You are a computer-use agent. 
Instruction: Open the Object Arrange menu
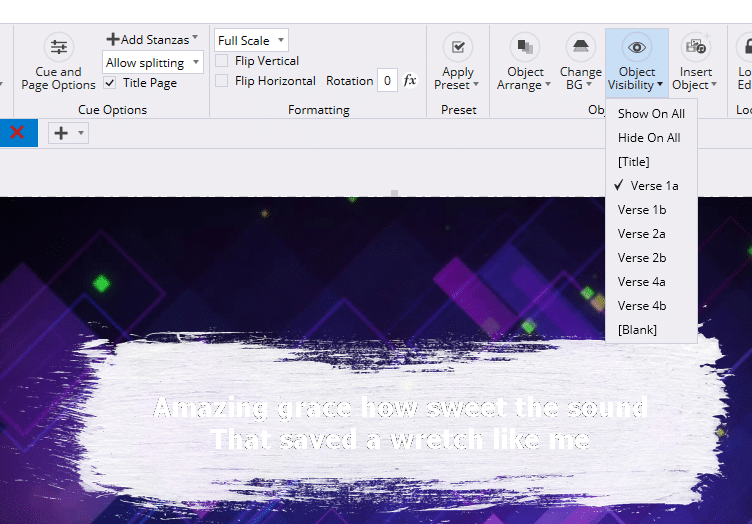pos(524,61)
